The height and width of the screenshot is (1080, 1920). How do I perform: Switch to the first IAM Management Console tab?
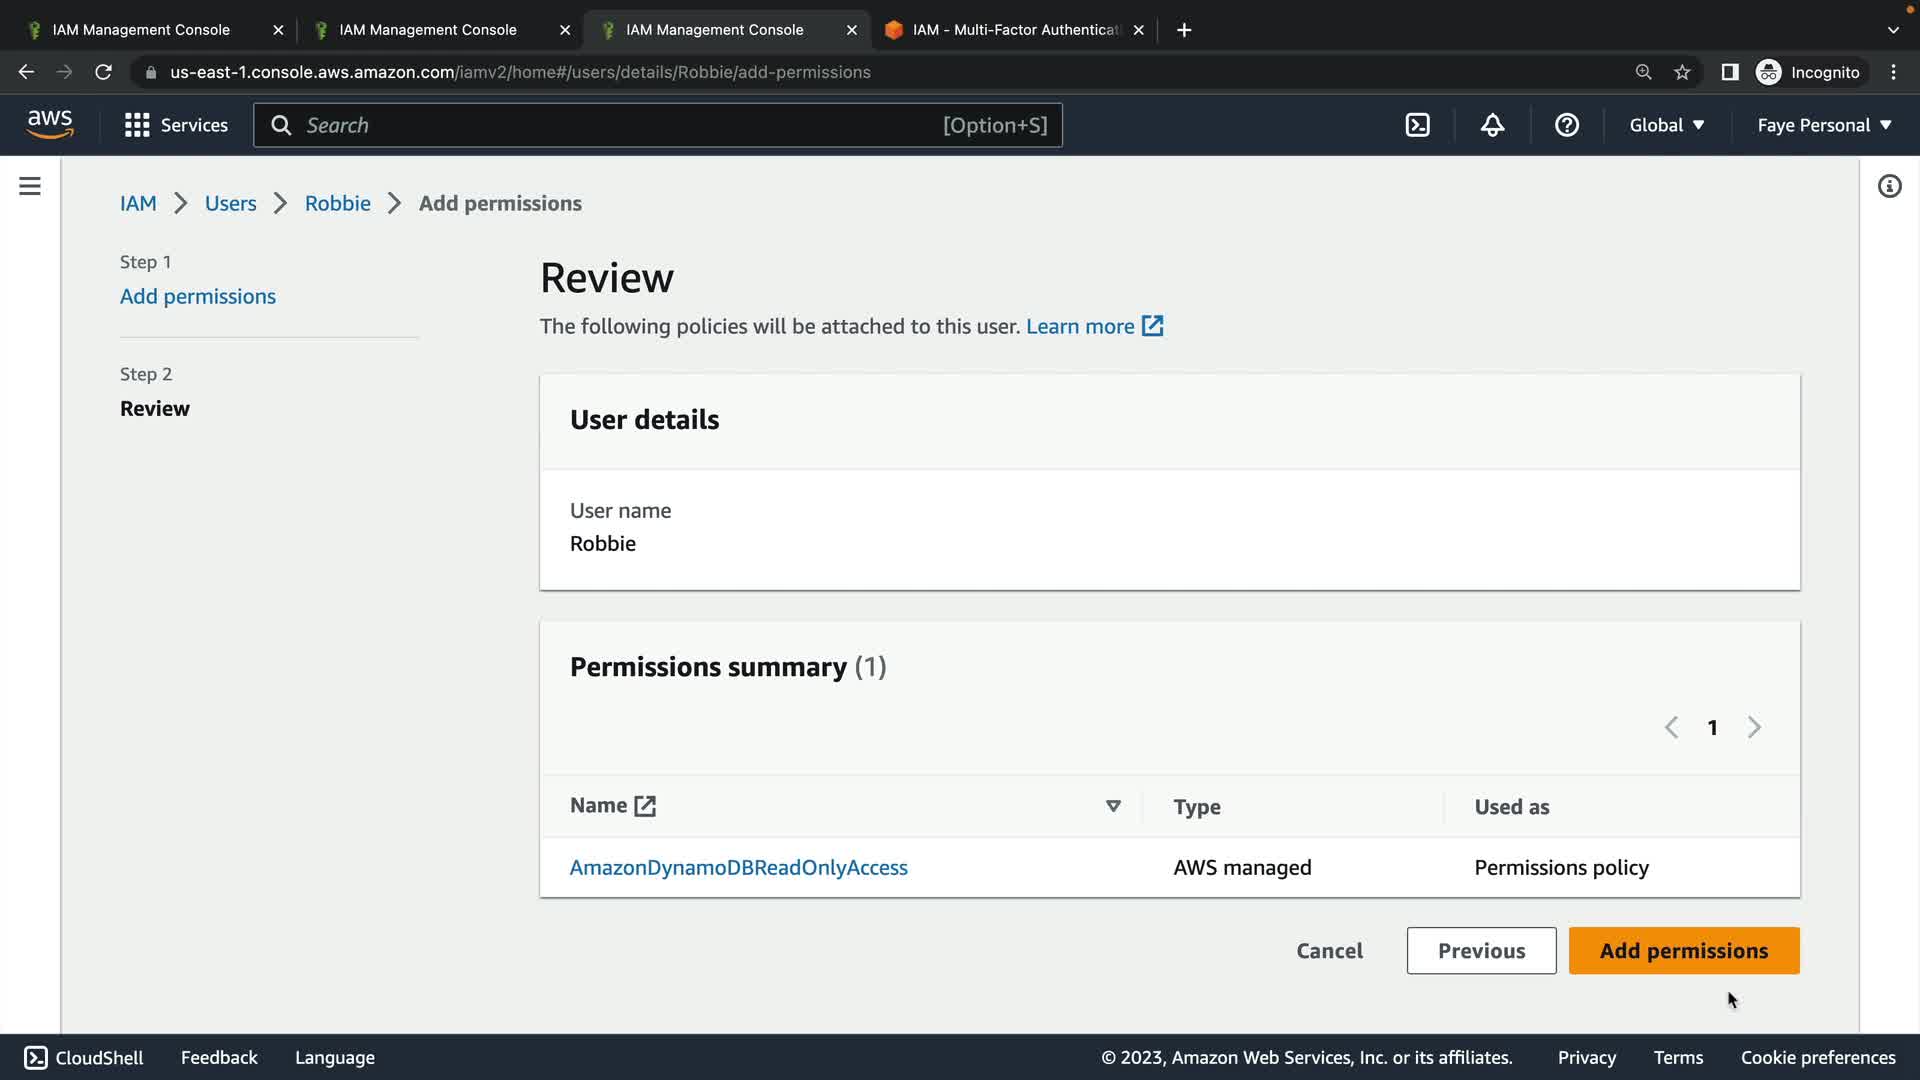[x=141, y=30]
